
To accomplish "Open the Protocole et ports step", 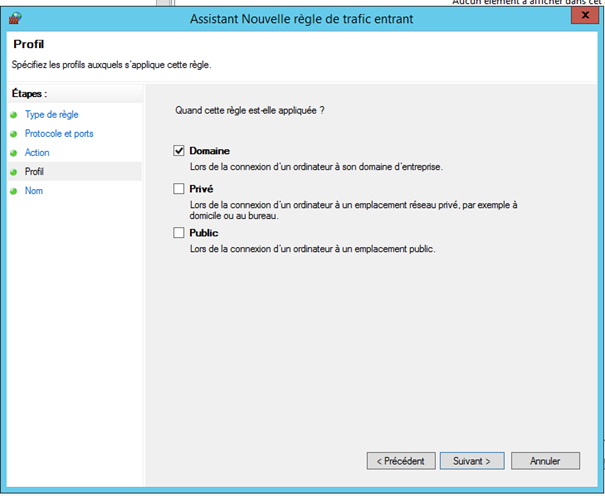I will click(x=59, y=134).
